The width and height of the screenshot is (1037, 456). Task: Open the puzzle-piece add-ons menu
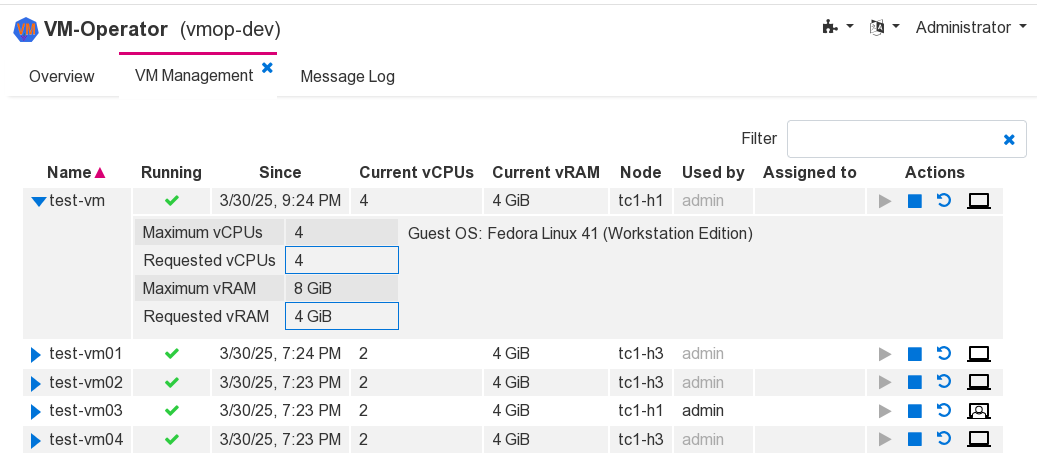pyautogui.click(x=837, y=28)
